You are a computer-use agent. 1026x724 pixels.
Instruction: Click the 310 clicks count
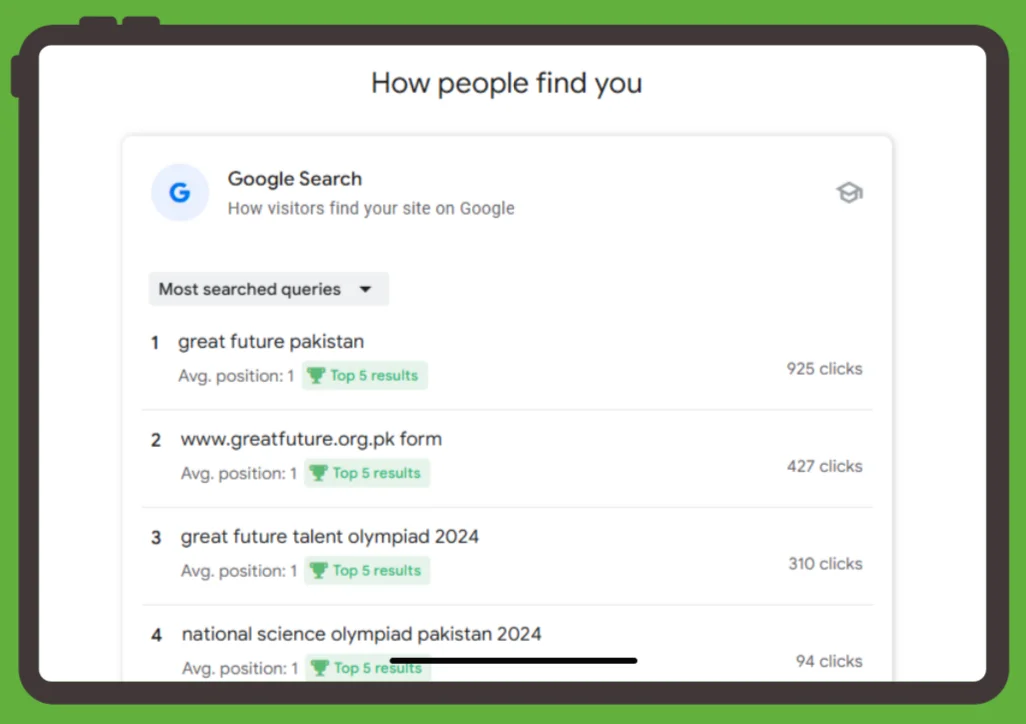825,564
